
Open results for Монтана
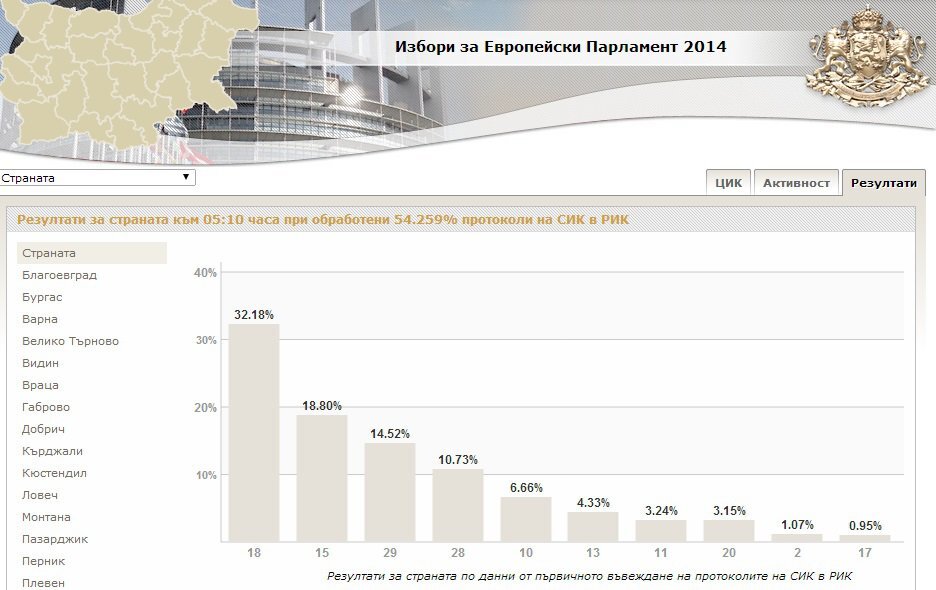coord(46,517)
